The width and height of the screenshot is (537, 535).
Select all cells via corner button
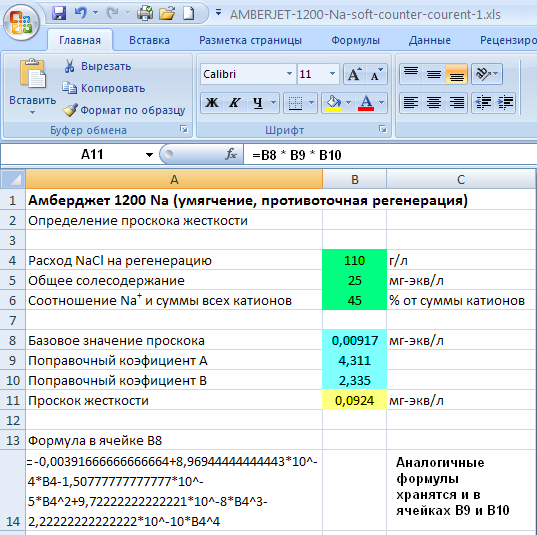(13, 179)
